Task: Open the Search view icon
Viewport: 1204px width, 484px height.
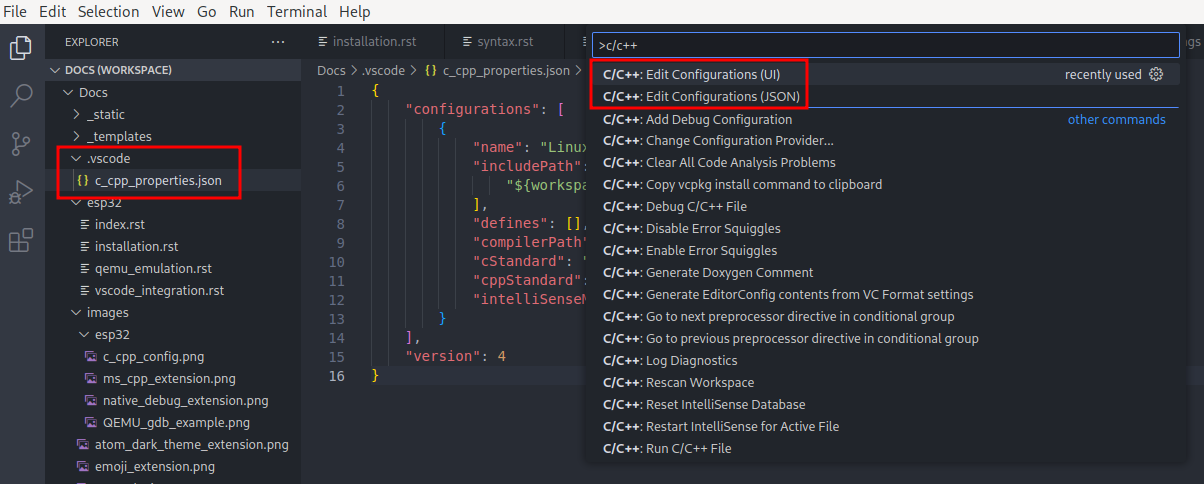Action: coord(20,96)
